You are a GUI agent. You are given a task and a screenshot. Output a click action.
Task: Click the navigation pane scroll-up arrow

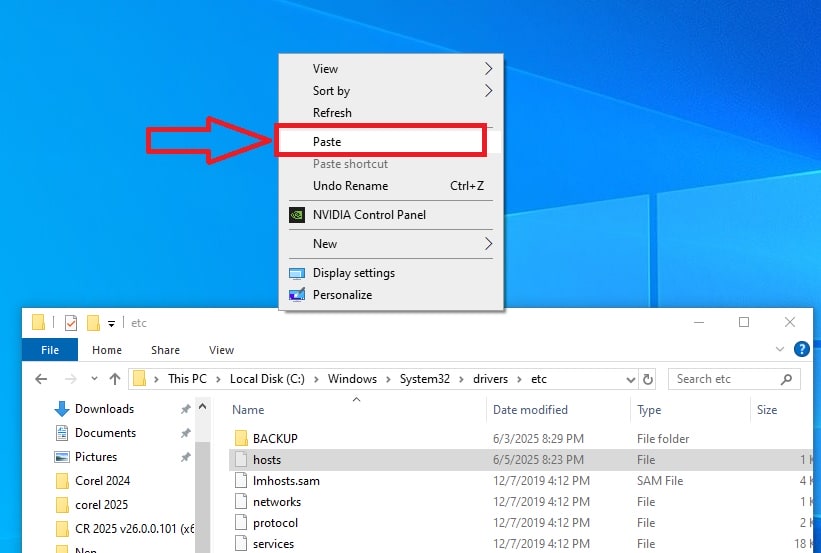coord(203,406)
